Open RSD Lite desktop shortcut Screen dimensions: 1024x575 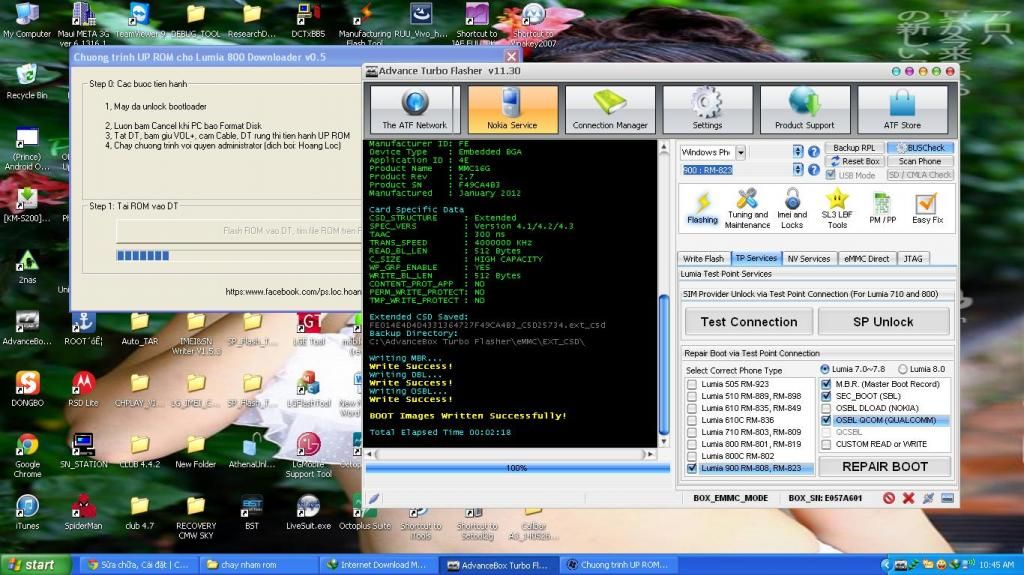(83, 389)
